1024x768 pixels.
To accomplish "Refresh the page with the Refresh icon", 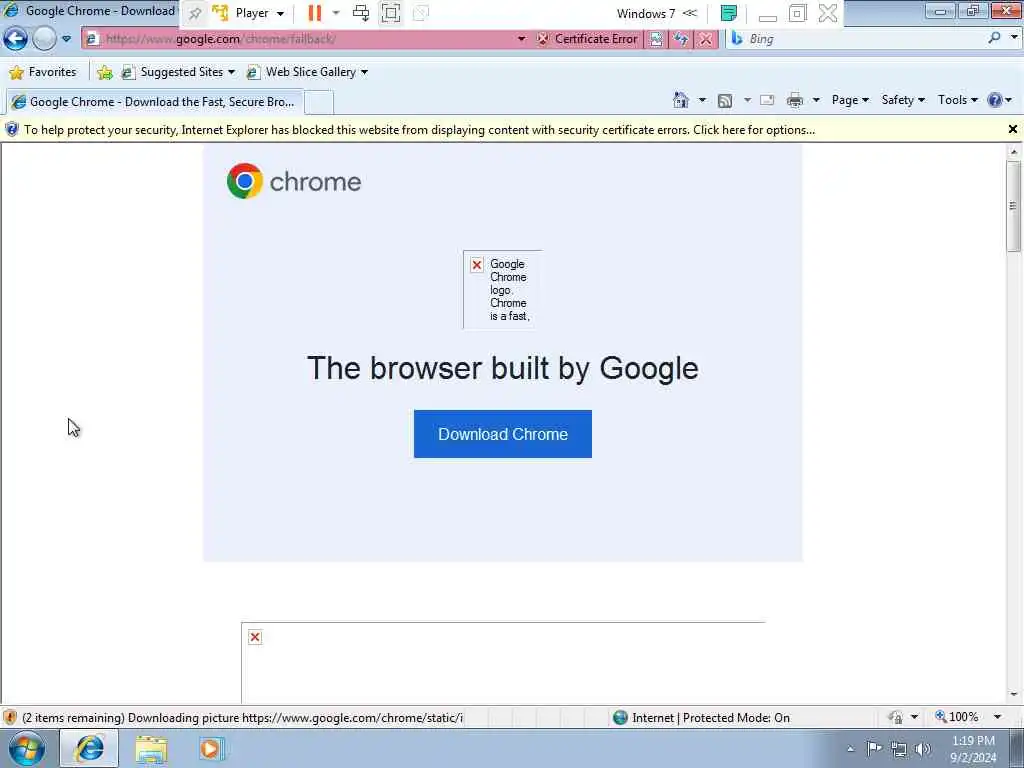I will (680, 39).
